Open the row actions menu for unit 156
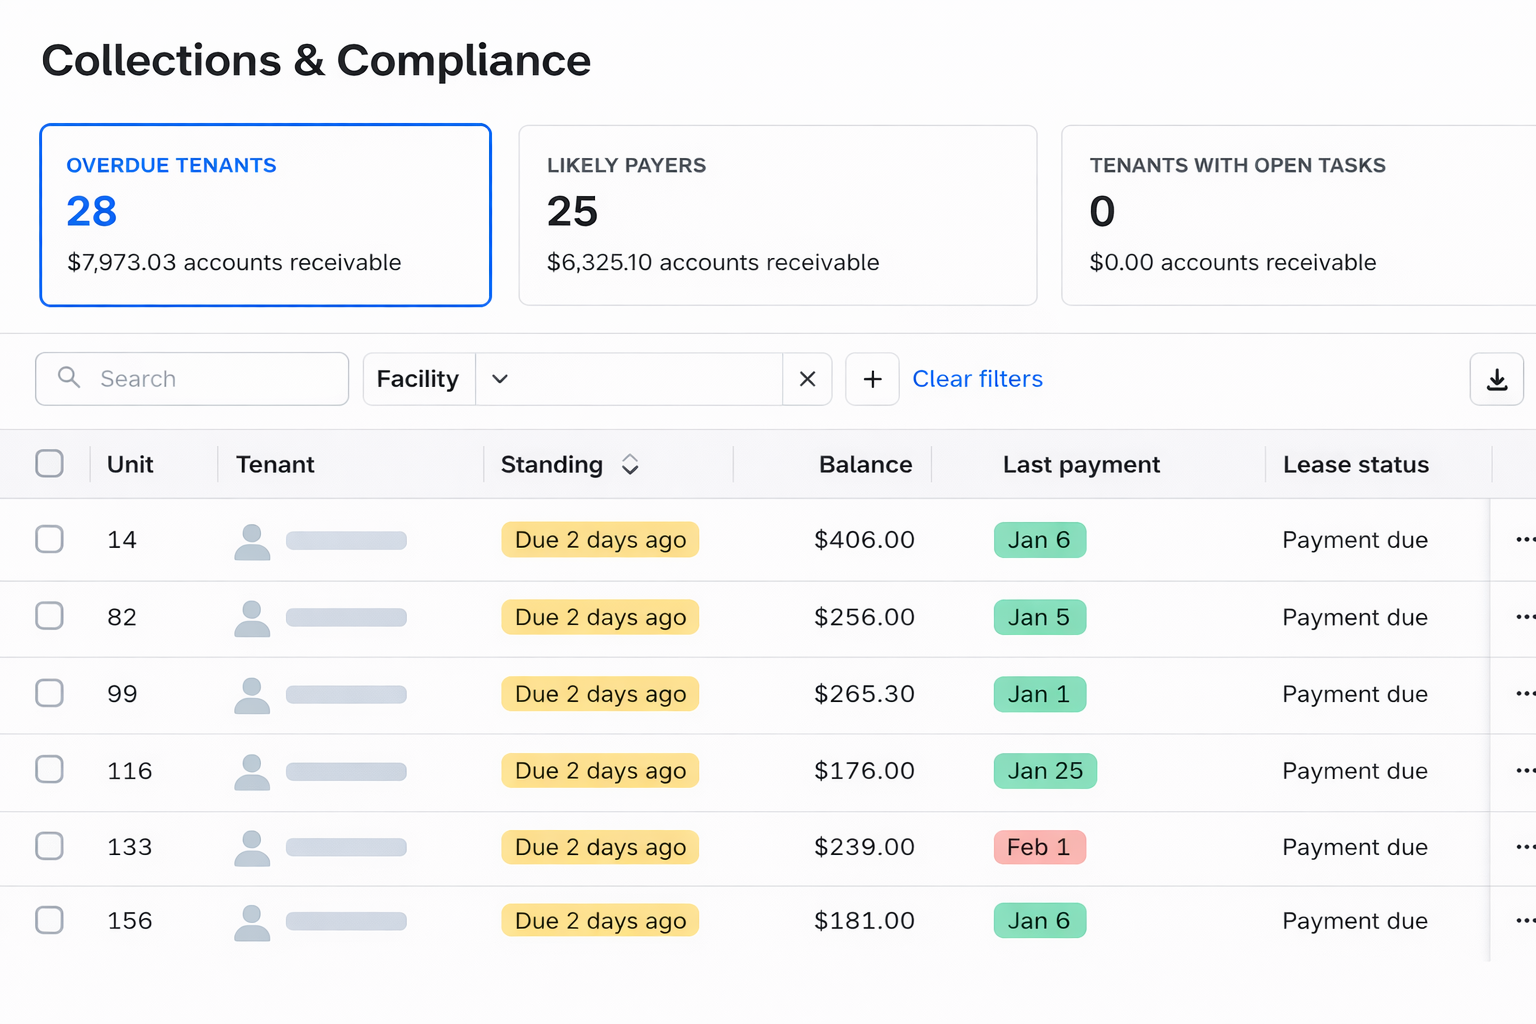 pyautogui.click(x=1524, y=920)
